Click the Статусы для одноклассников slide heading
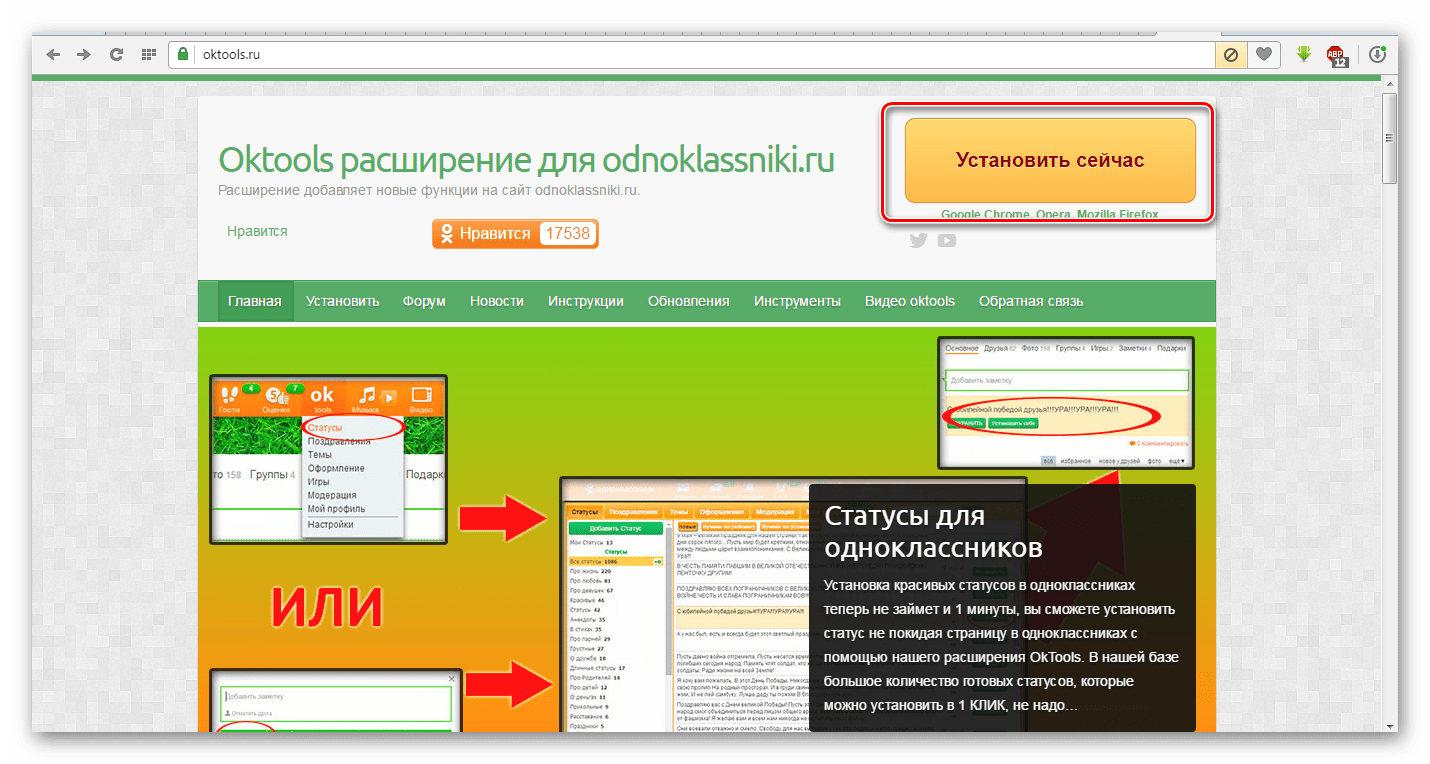Viewport: 1430px width, 764px height. coord(934,532)
